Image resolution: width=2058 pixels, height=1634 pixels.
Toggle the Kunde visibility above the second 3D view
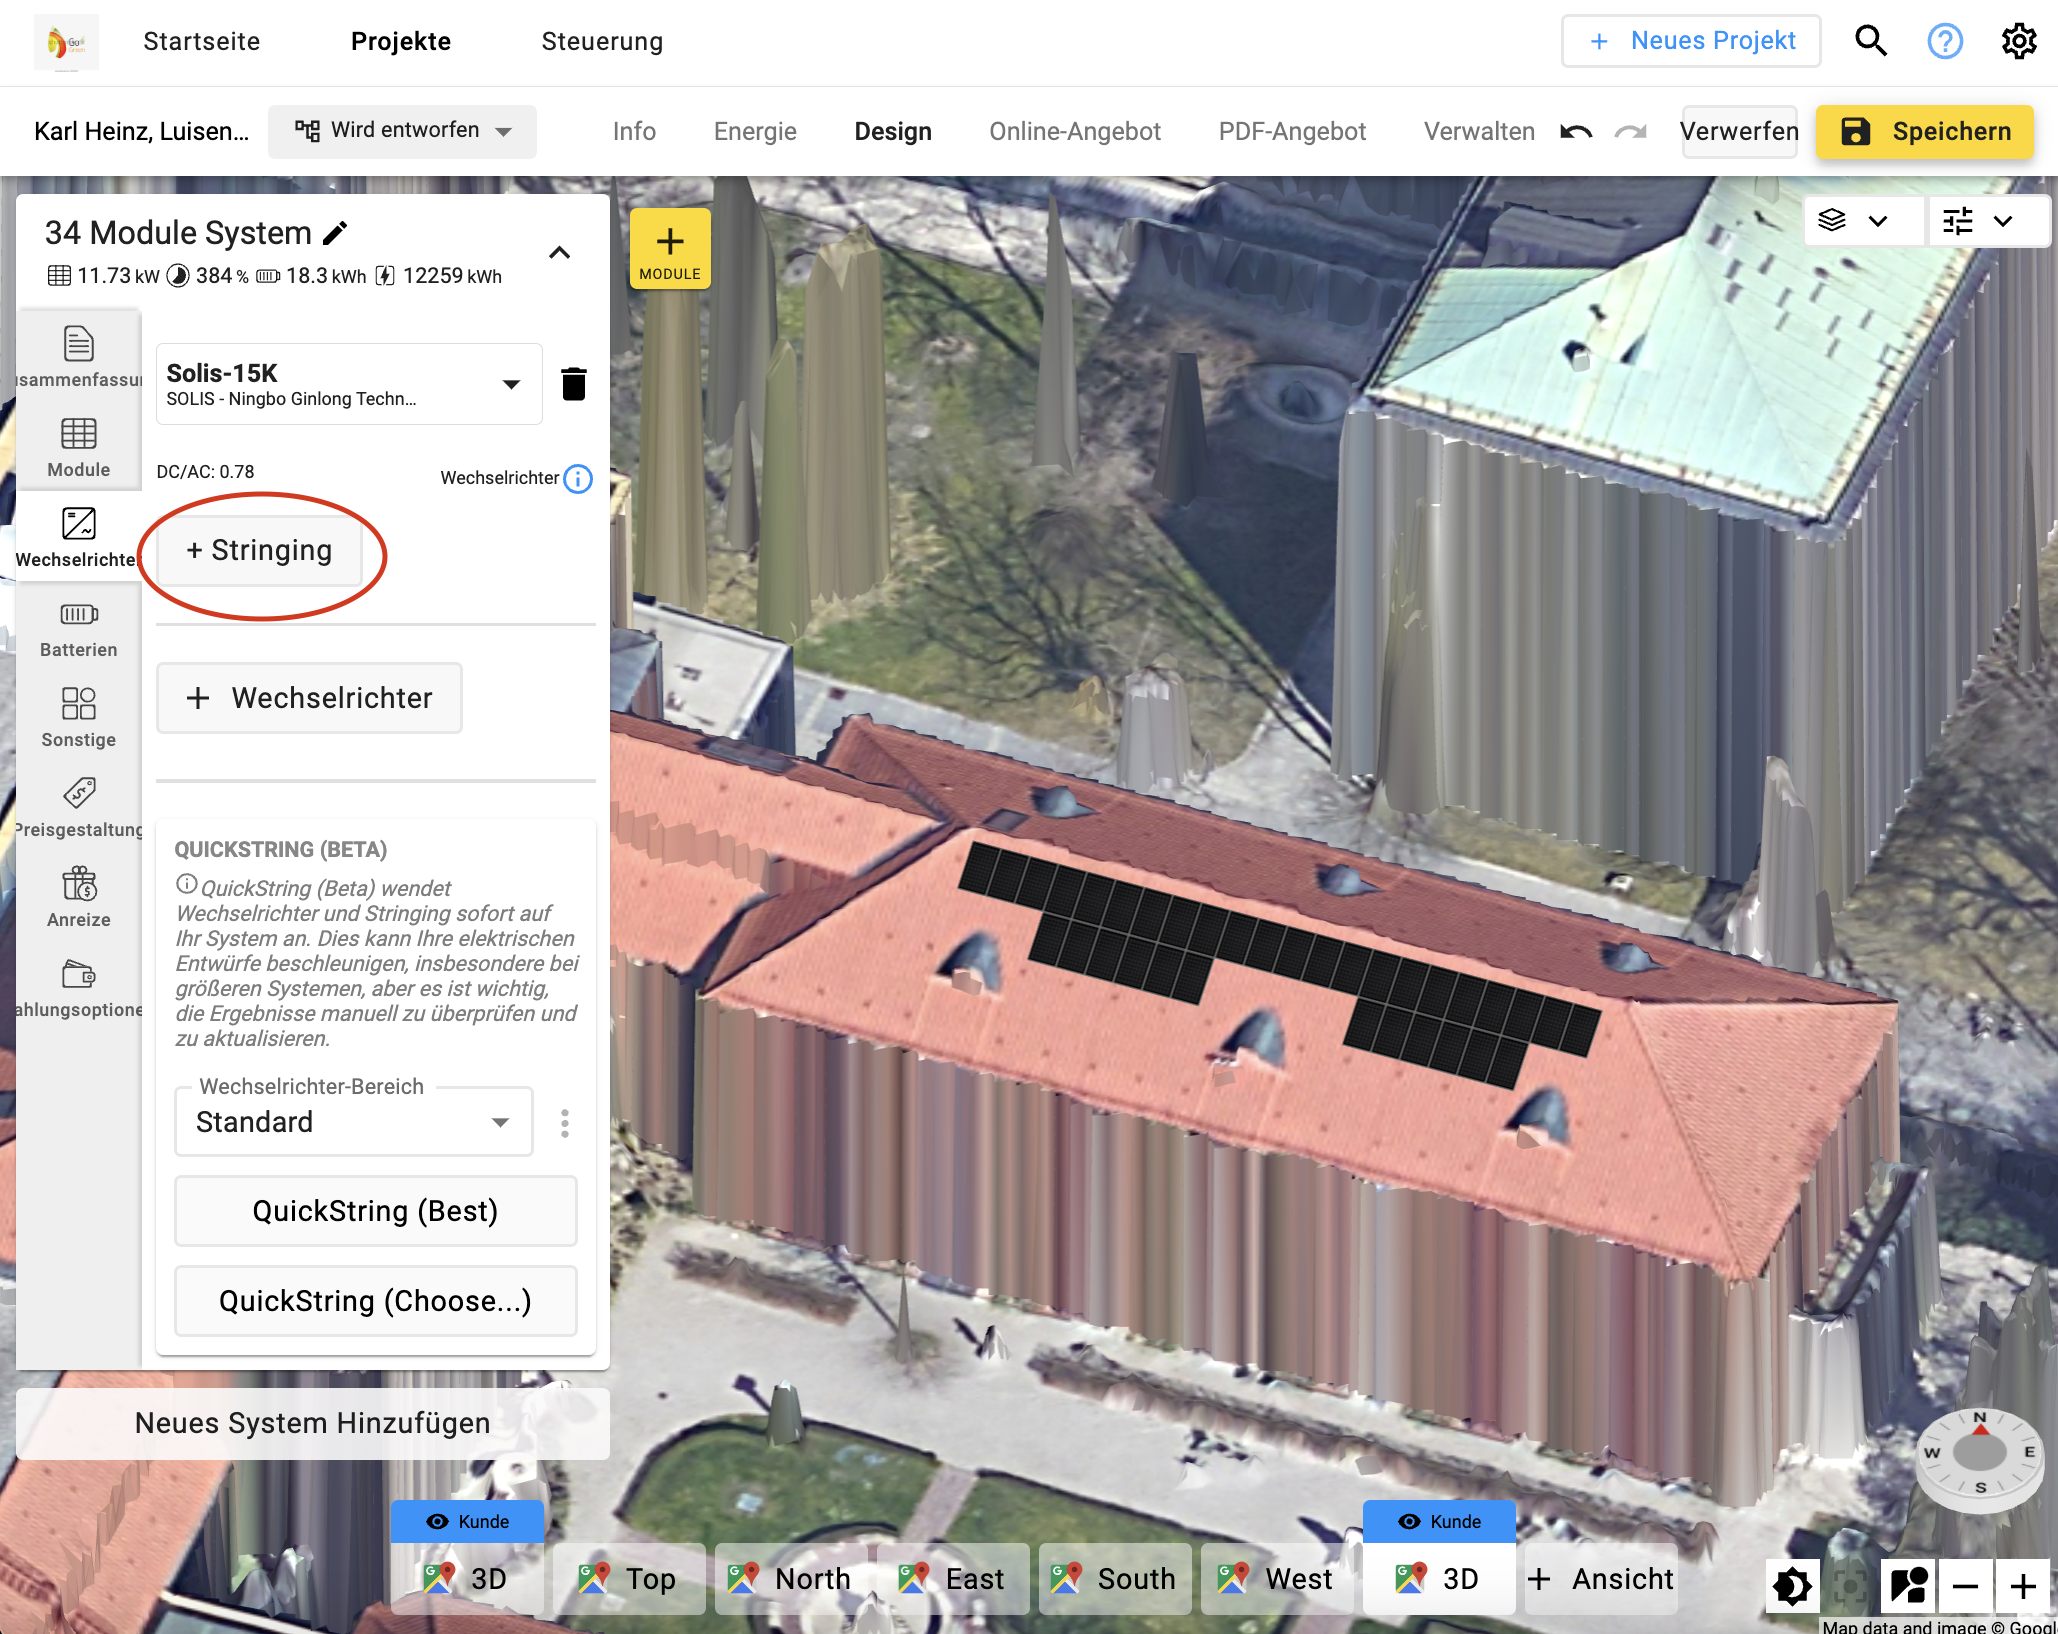click(x=1439, y=1521)
